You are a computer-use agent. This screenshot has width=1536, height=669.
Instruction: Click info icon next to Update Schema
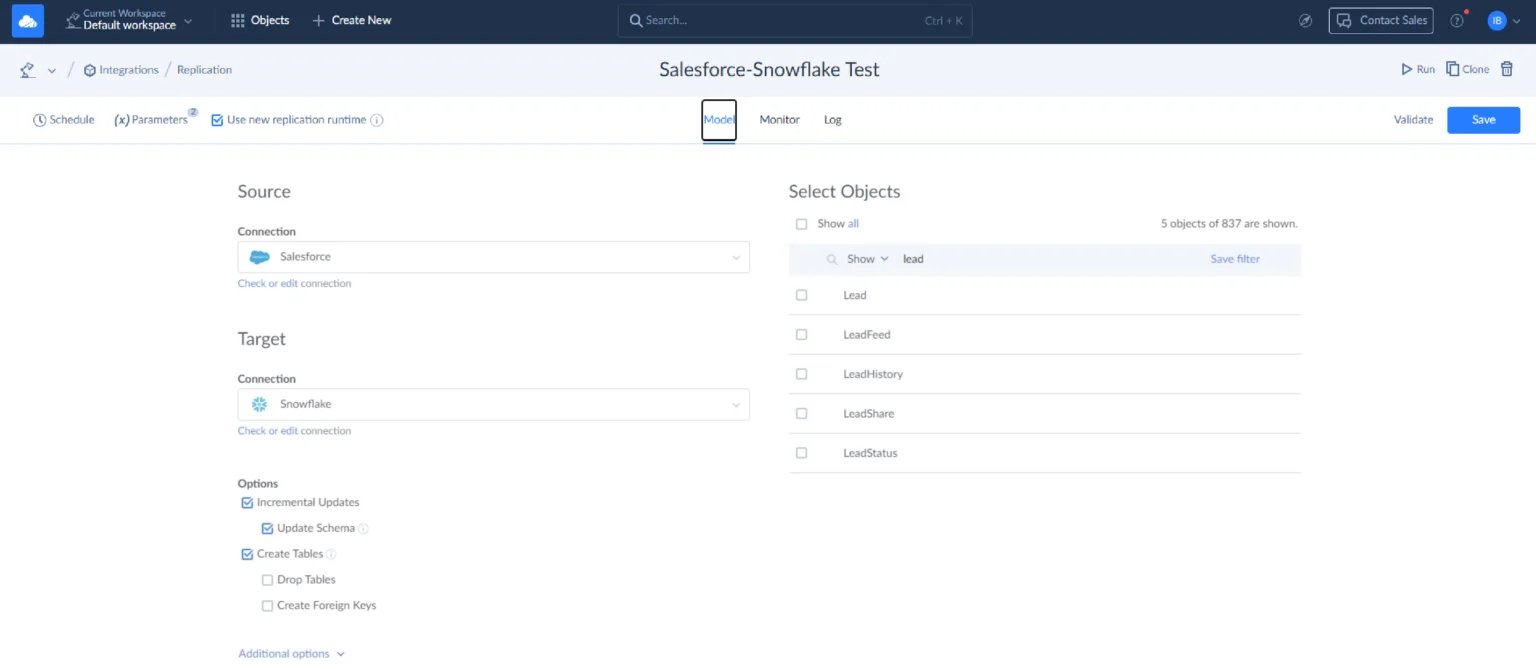tap(363, 528)
